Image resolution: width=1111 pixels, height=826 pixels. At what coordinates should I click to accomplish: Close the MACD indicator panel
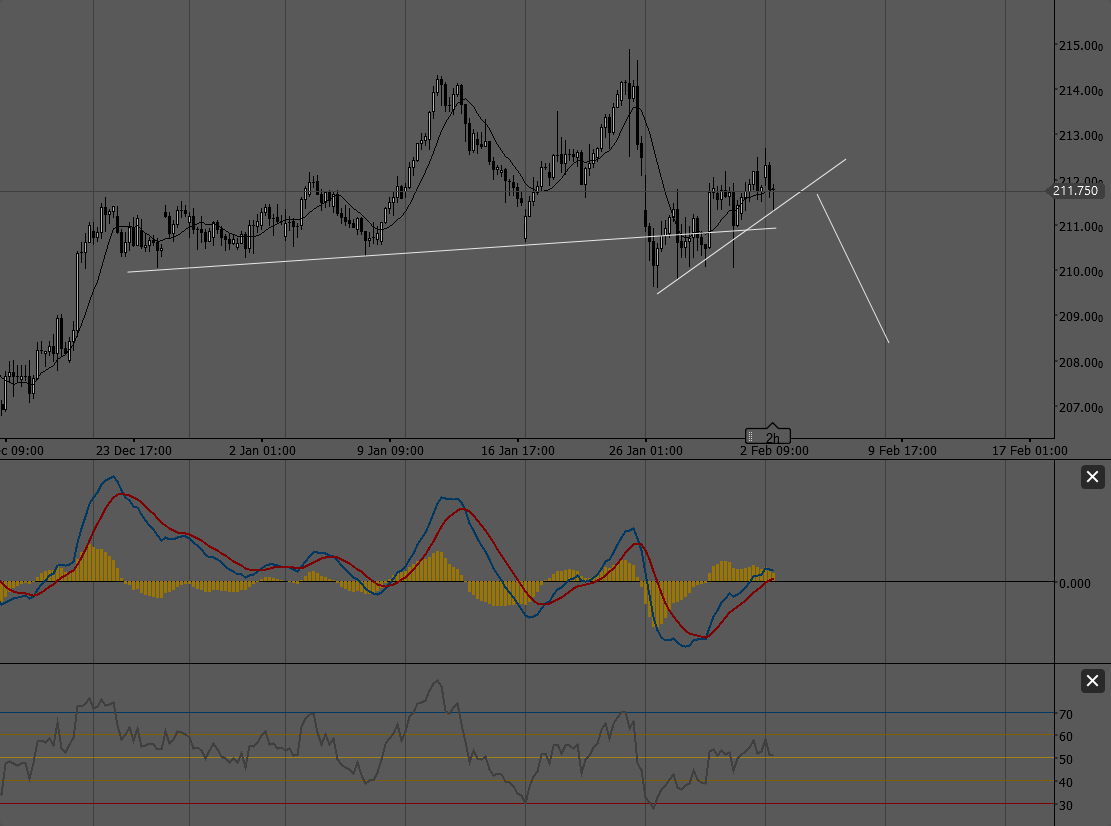(1092, 477)
